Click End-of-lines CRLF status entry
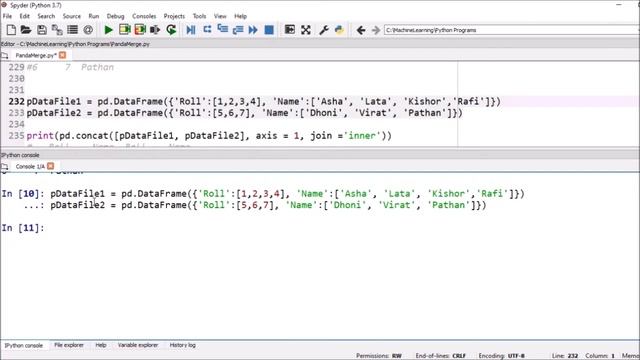Viewport: 640px width, 360px height. 440,356
